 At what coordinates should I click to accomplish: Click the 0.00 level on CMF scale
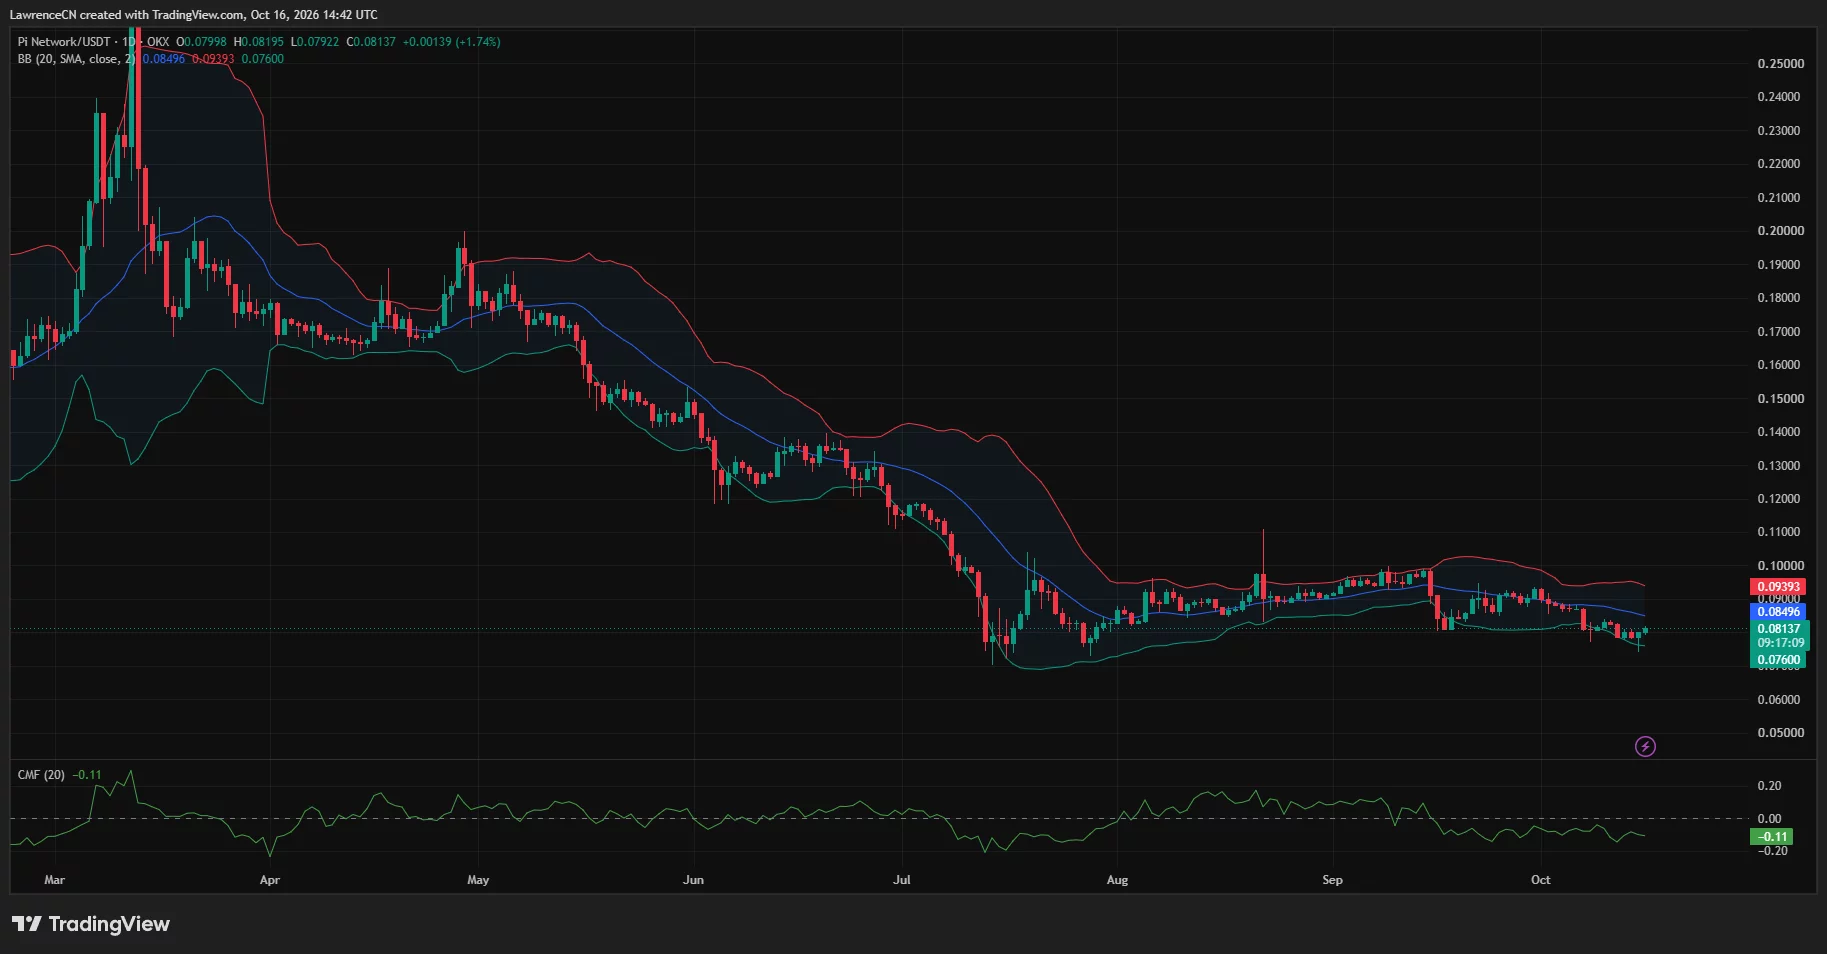pos(1769,819)
